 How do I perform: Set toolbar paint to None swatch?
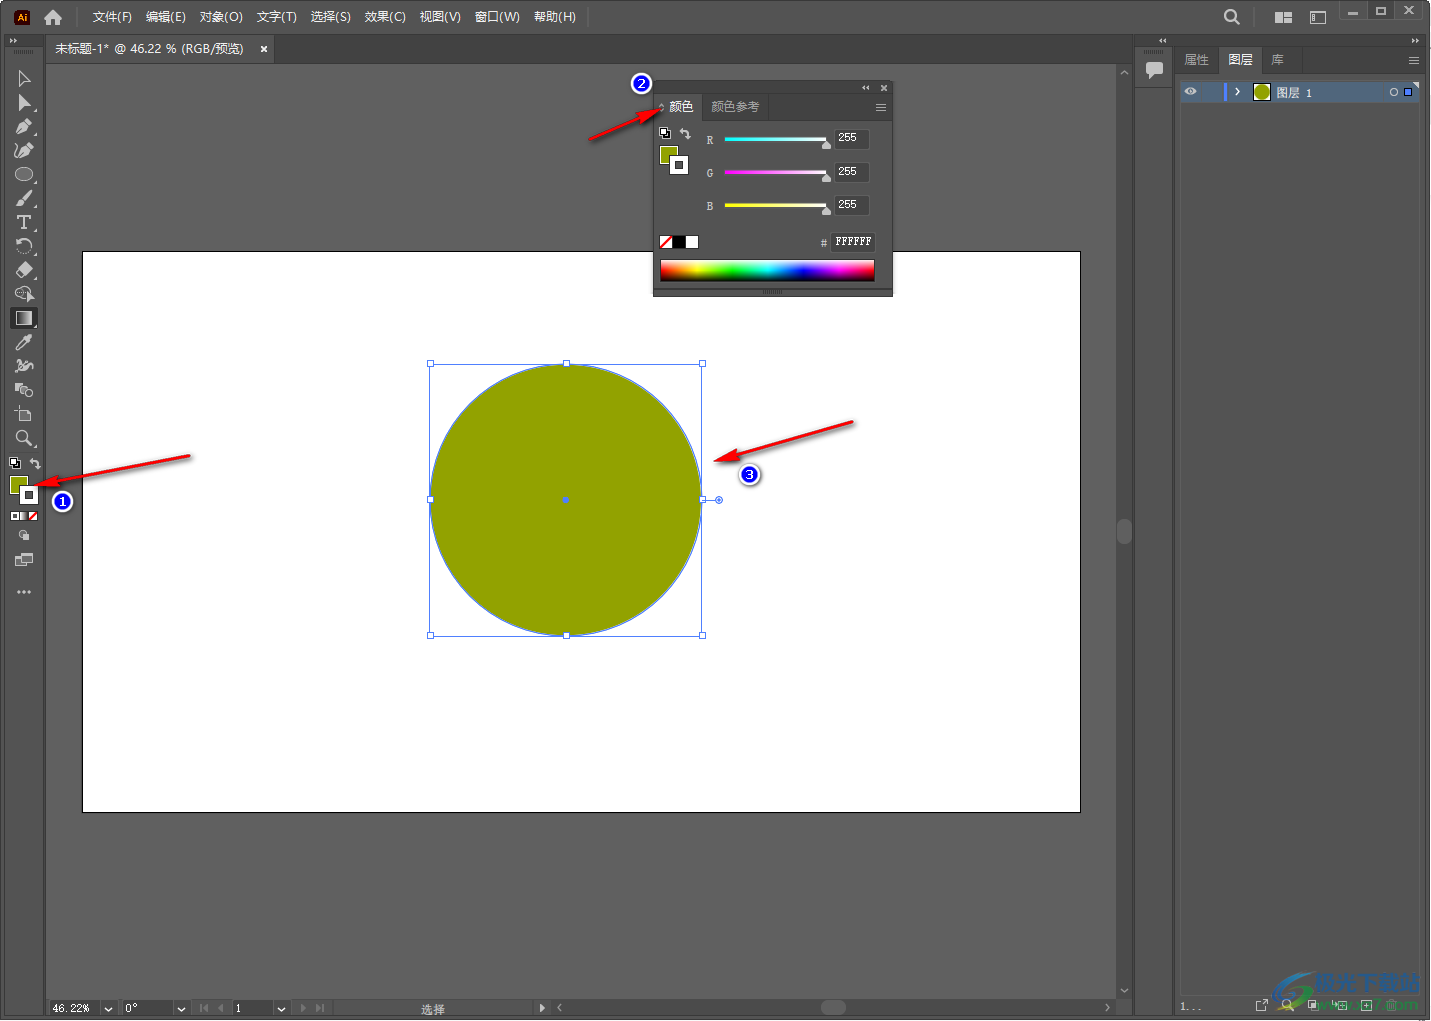tap(33, 516)
